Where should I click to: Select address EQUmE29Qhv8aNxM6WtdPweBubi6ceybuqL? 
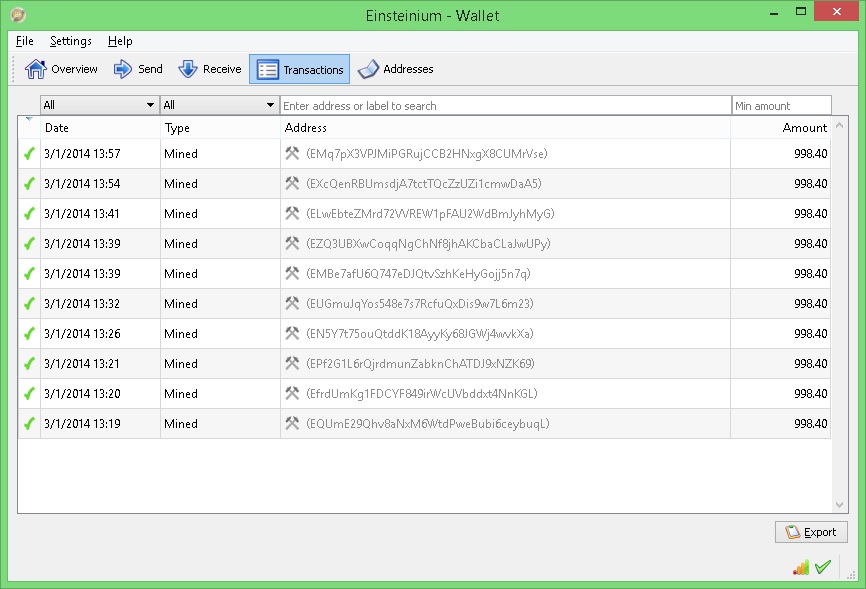(x=428, y=424)
